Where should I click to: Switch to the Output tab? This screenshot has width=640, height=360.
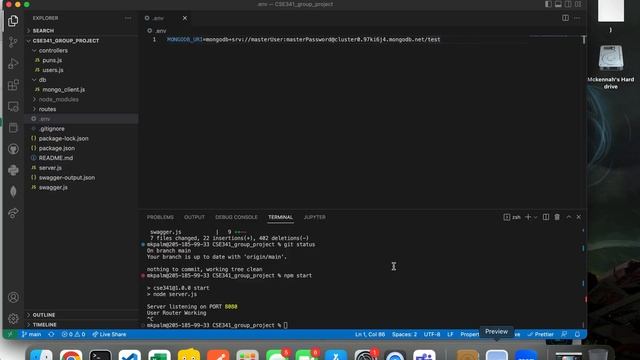pyautogui.click(x=194, y=217)
